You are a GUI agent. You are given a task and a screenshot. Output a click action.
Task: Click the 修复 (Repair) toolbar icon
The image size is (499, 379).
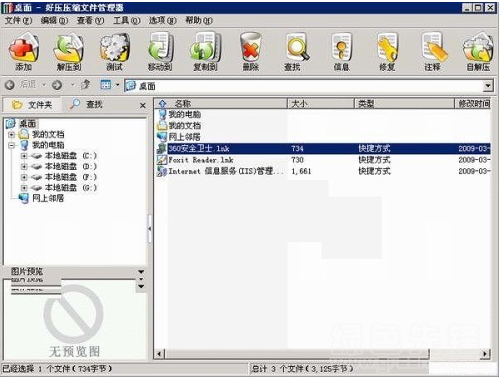tap(387, 48)
